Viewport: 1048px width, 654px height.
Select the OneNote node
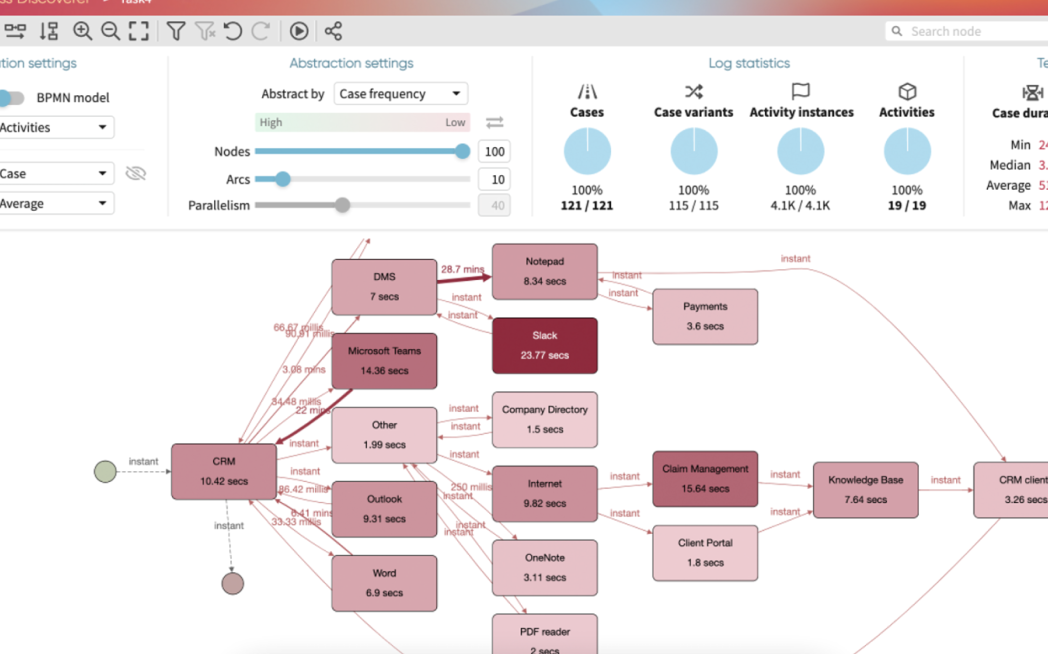coord(545,568)
